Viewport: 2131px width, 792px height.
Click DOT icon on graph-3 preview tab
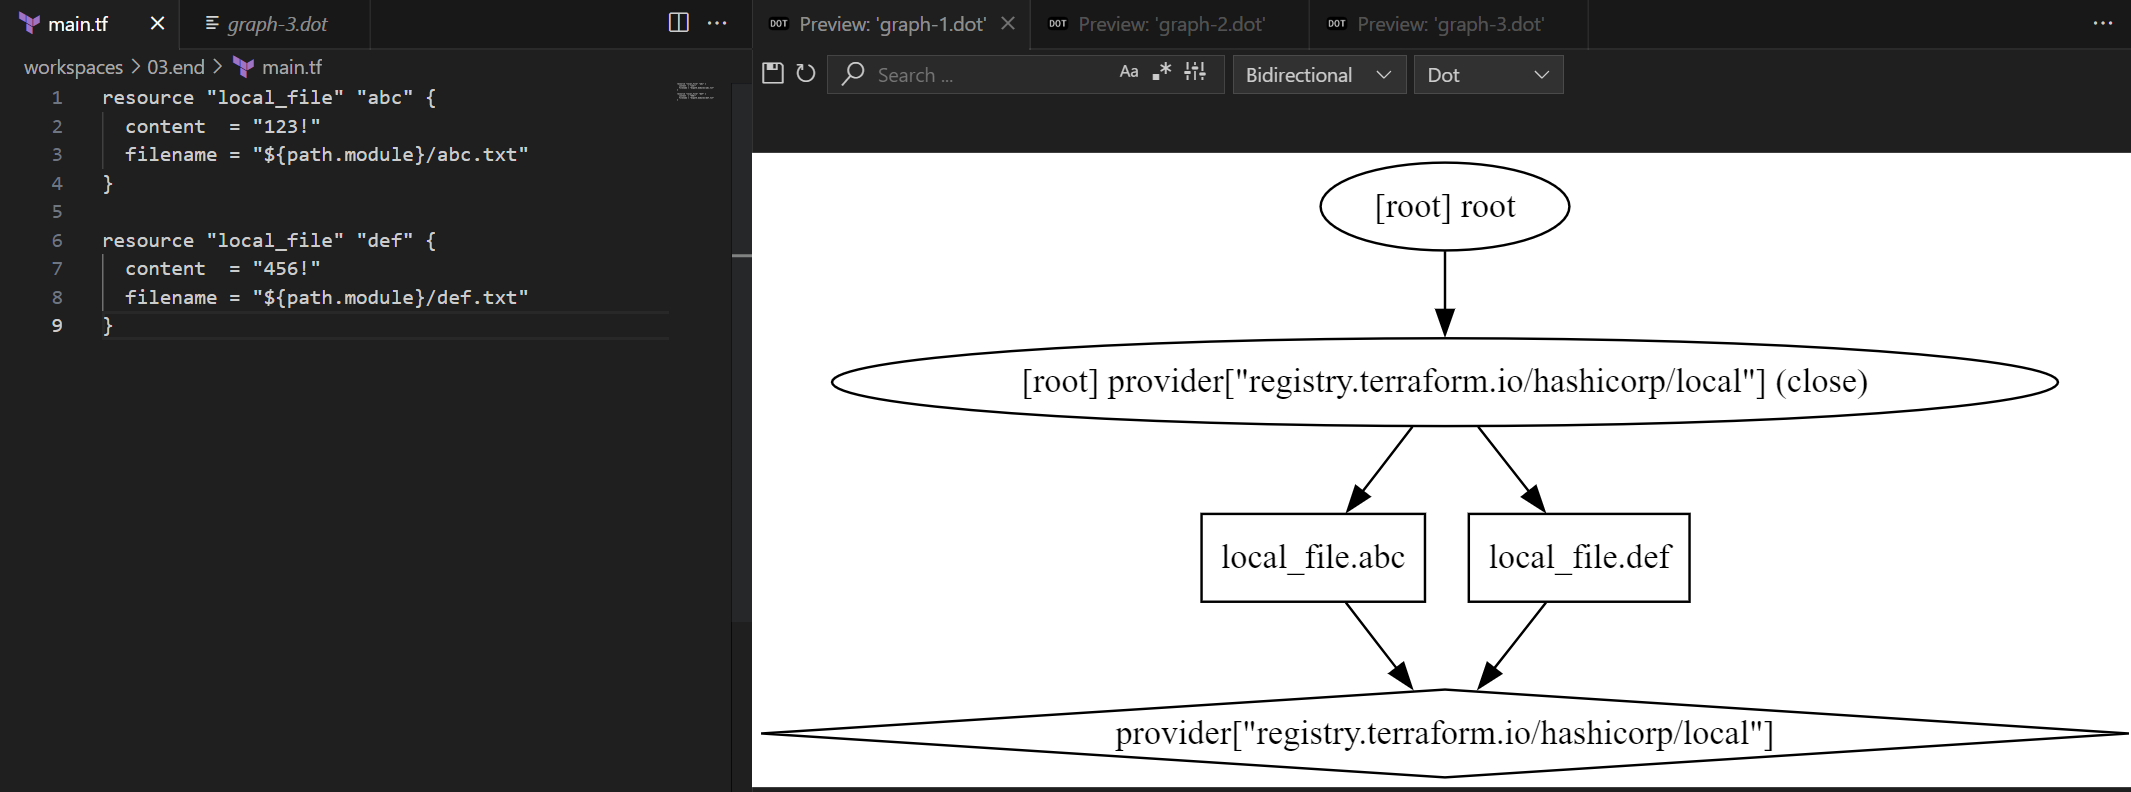(1337, 24)
